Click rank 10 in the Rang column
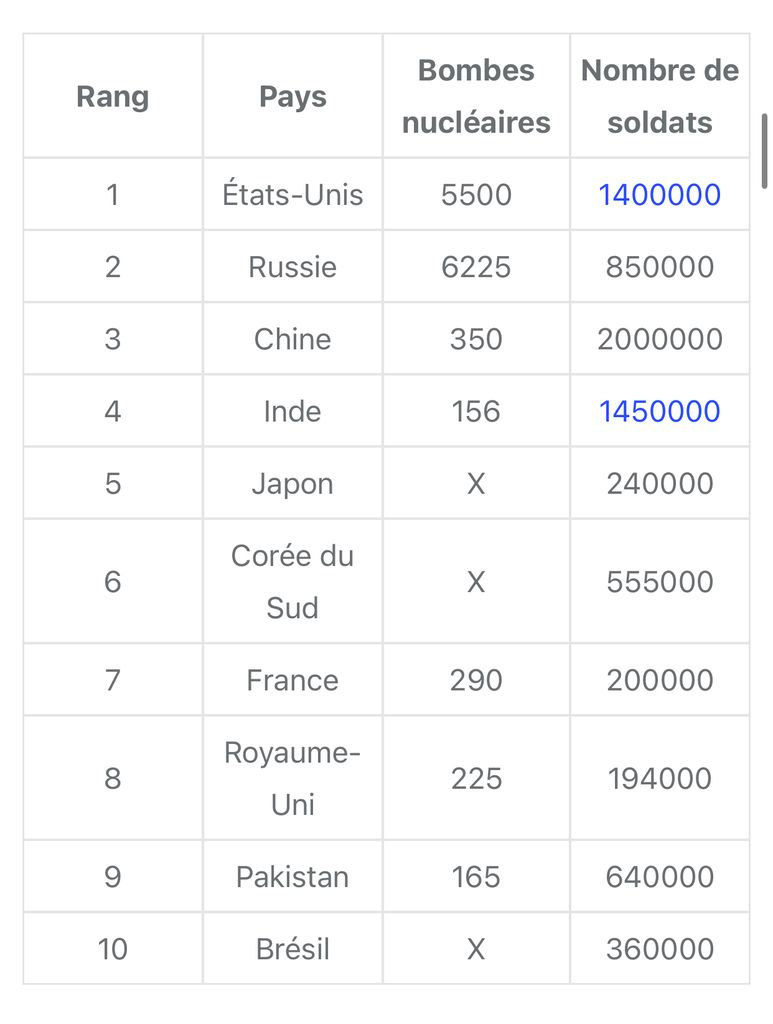This screenshot has height=1024, width=773. (113, 949)
